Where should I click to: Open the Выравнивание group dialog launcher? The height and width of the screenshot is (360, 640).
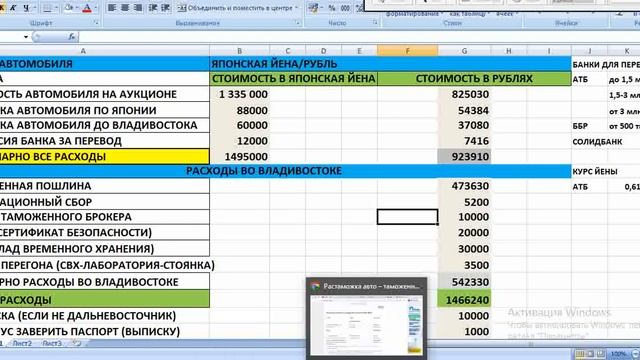[x=298, y=23]
